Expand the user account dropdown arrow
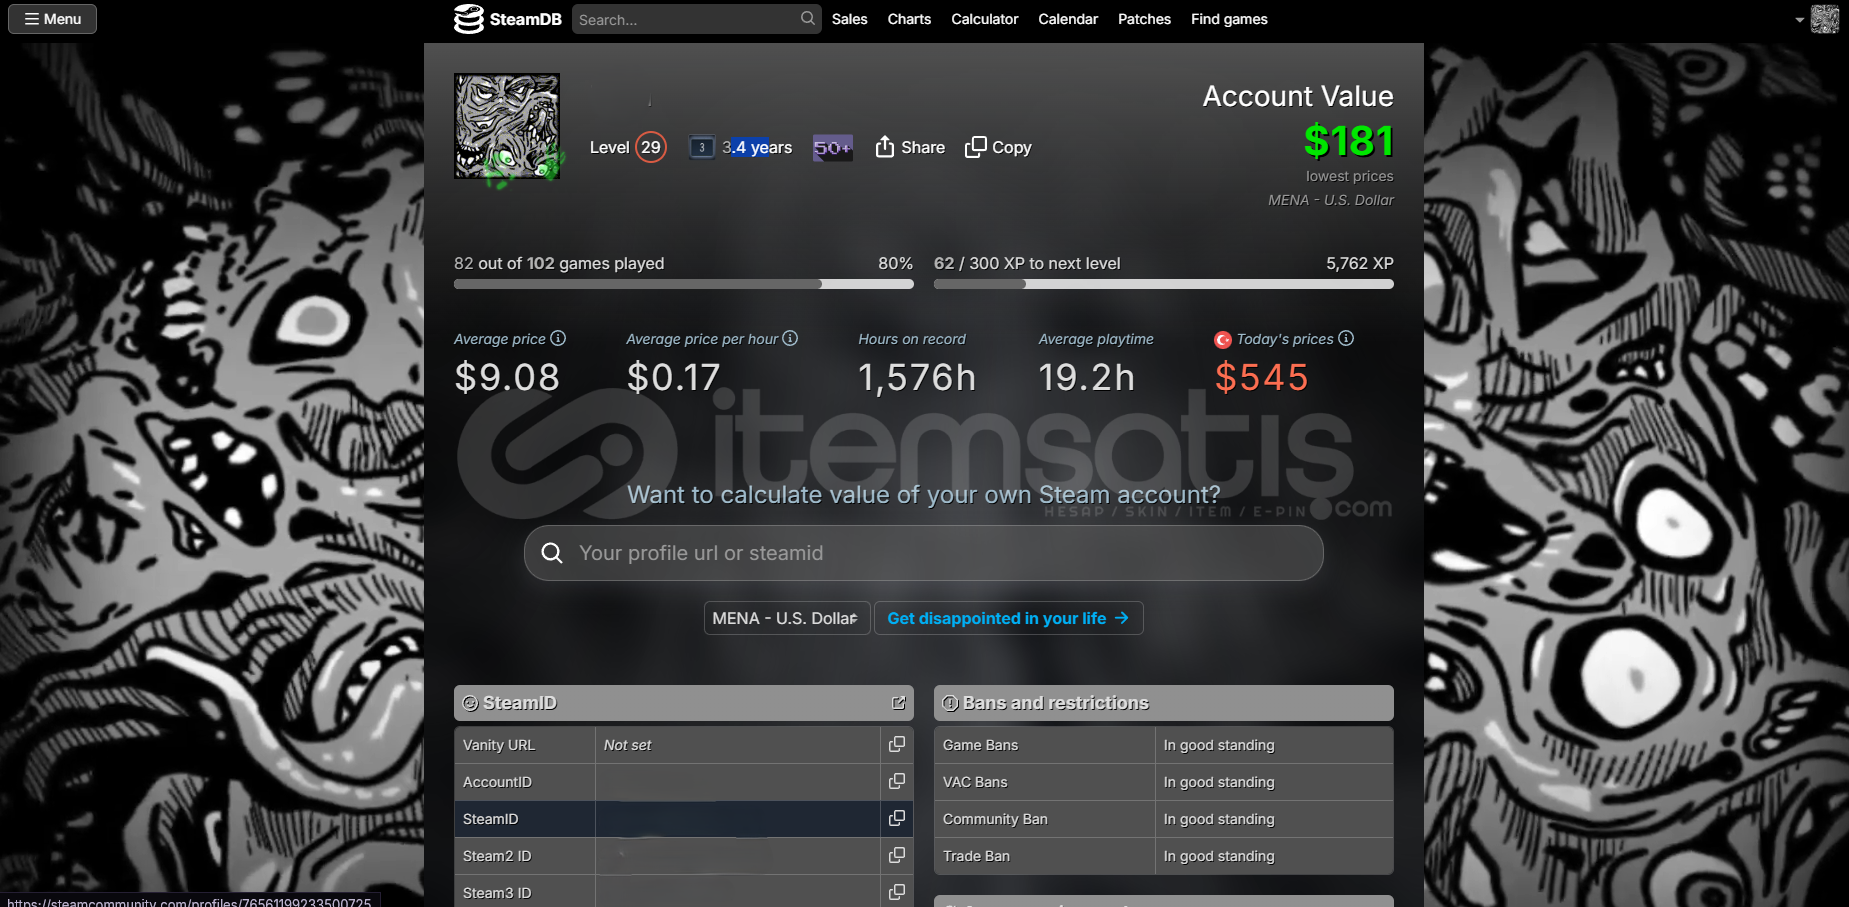This screenshot has width=1849, height=907. pos(1800,19)
